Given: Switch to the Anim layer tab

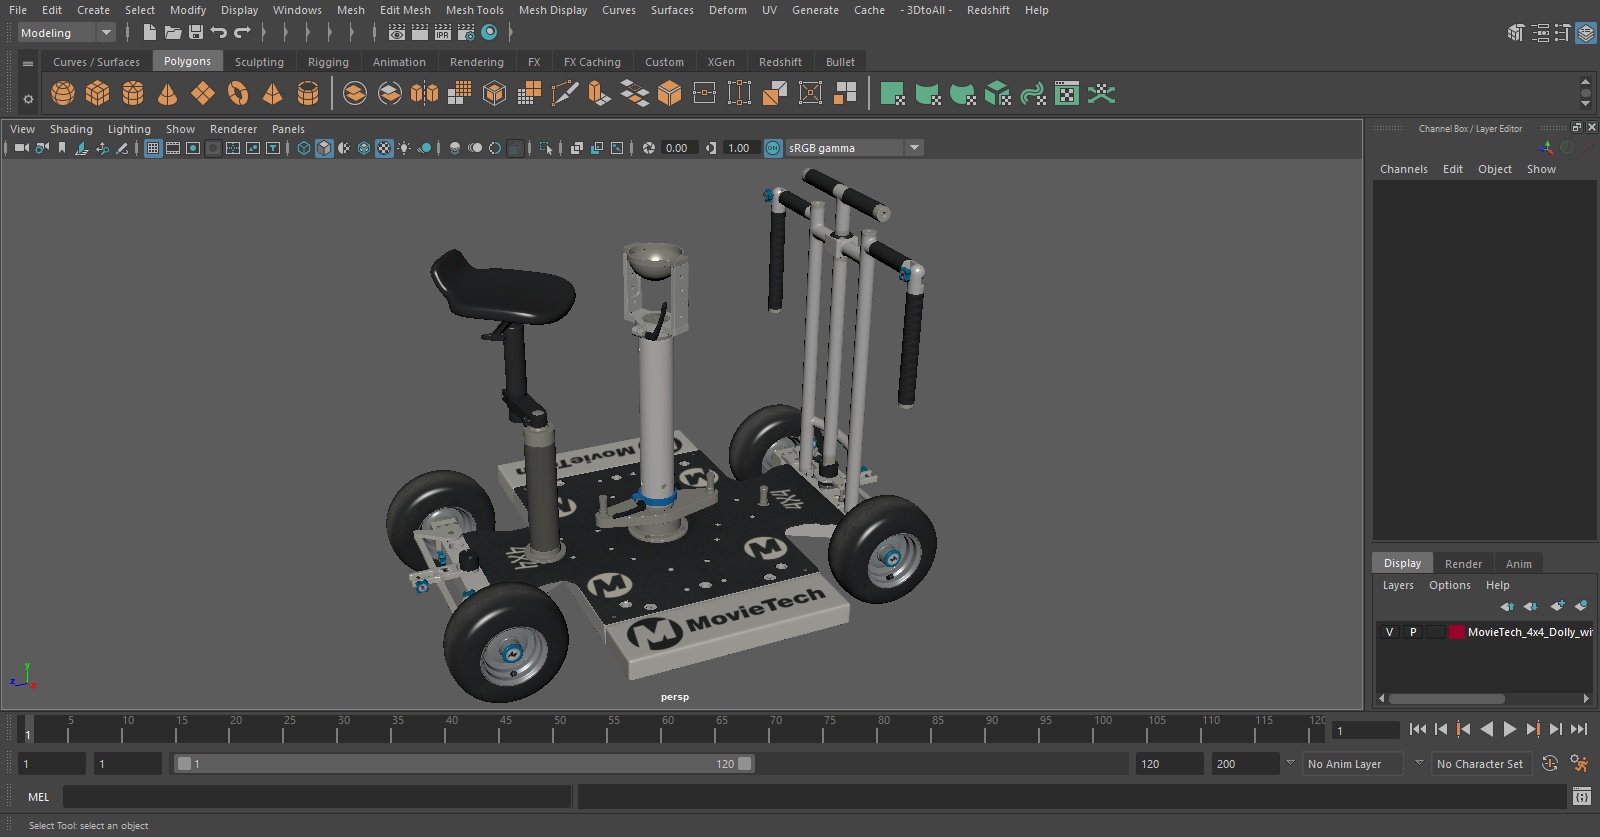Looking at the screenshot, I should tap(1518, 564).
